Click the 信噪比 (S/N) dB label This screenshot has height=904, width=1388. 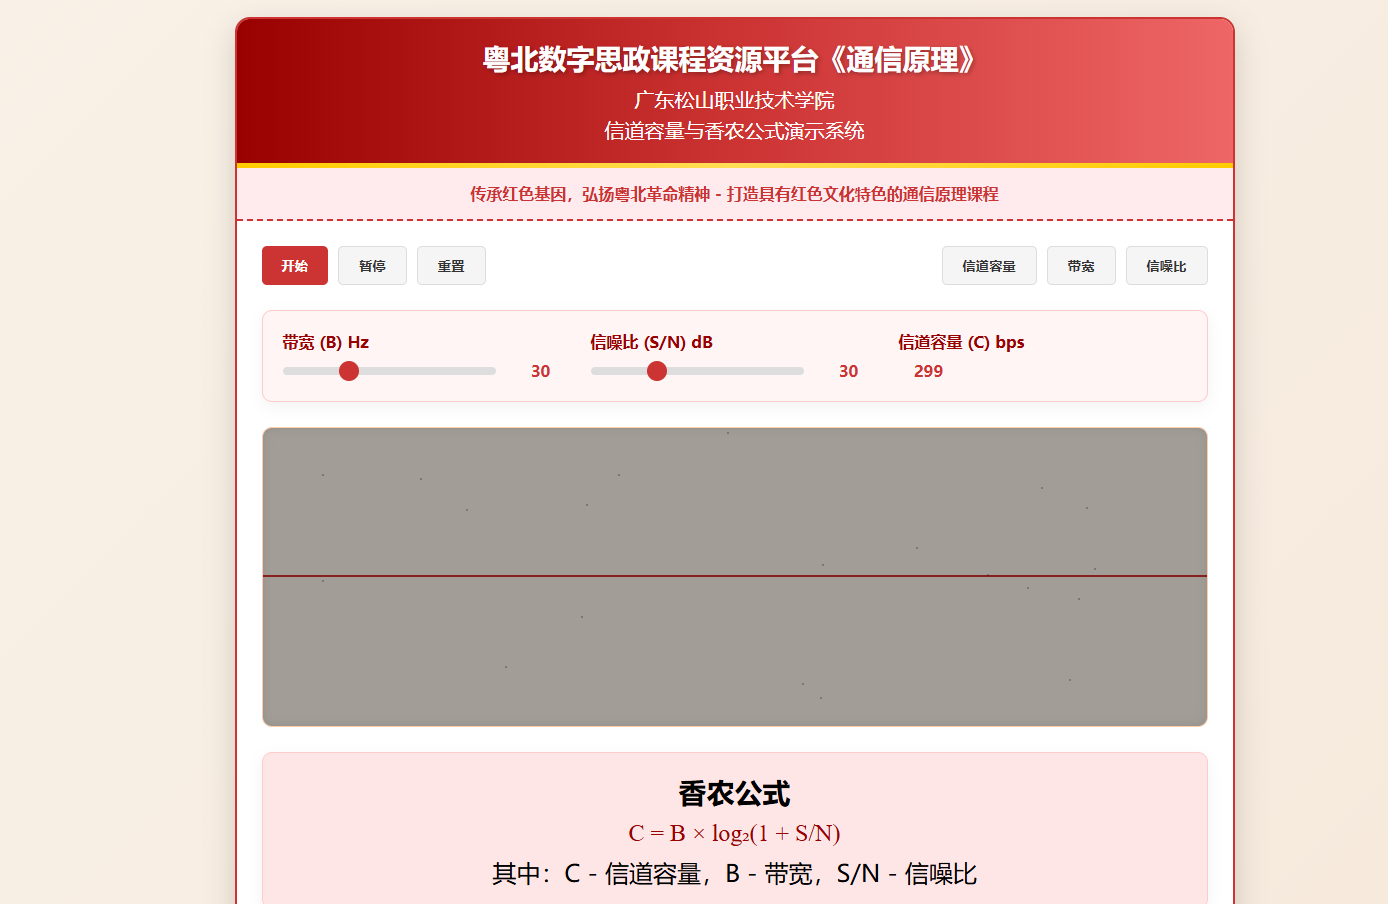coord(651,342)
